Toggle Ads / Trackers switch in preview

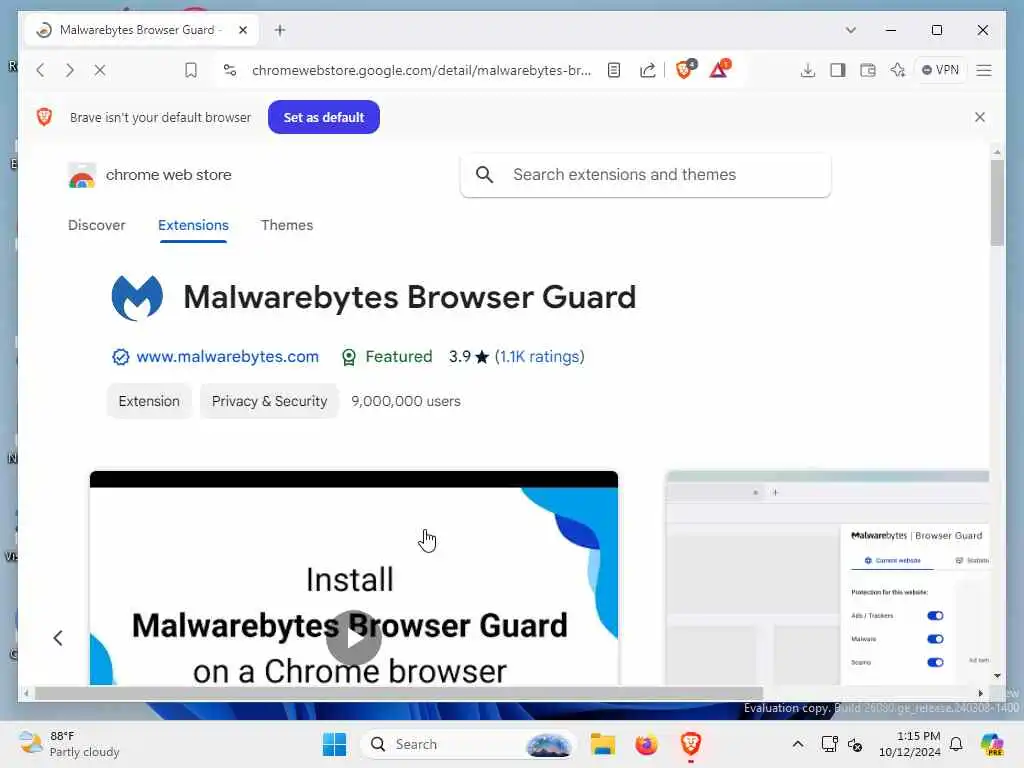click(935, 616)
